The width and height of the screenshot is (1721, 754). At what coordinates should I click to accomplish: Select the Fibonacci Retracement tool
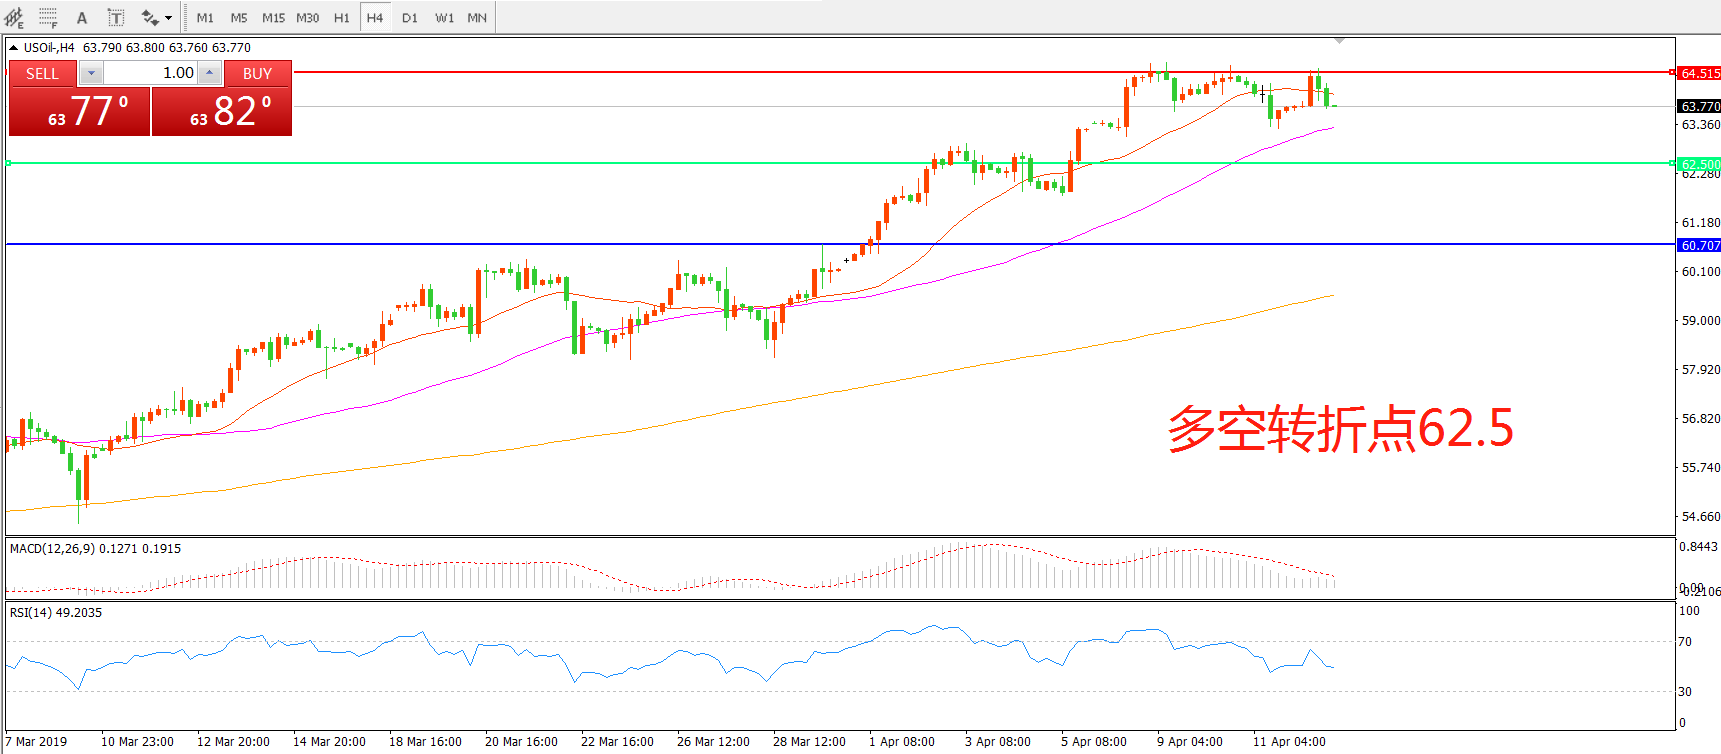47,17
